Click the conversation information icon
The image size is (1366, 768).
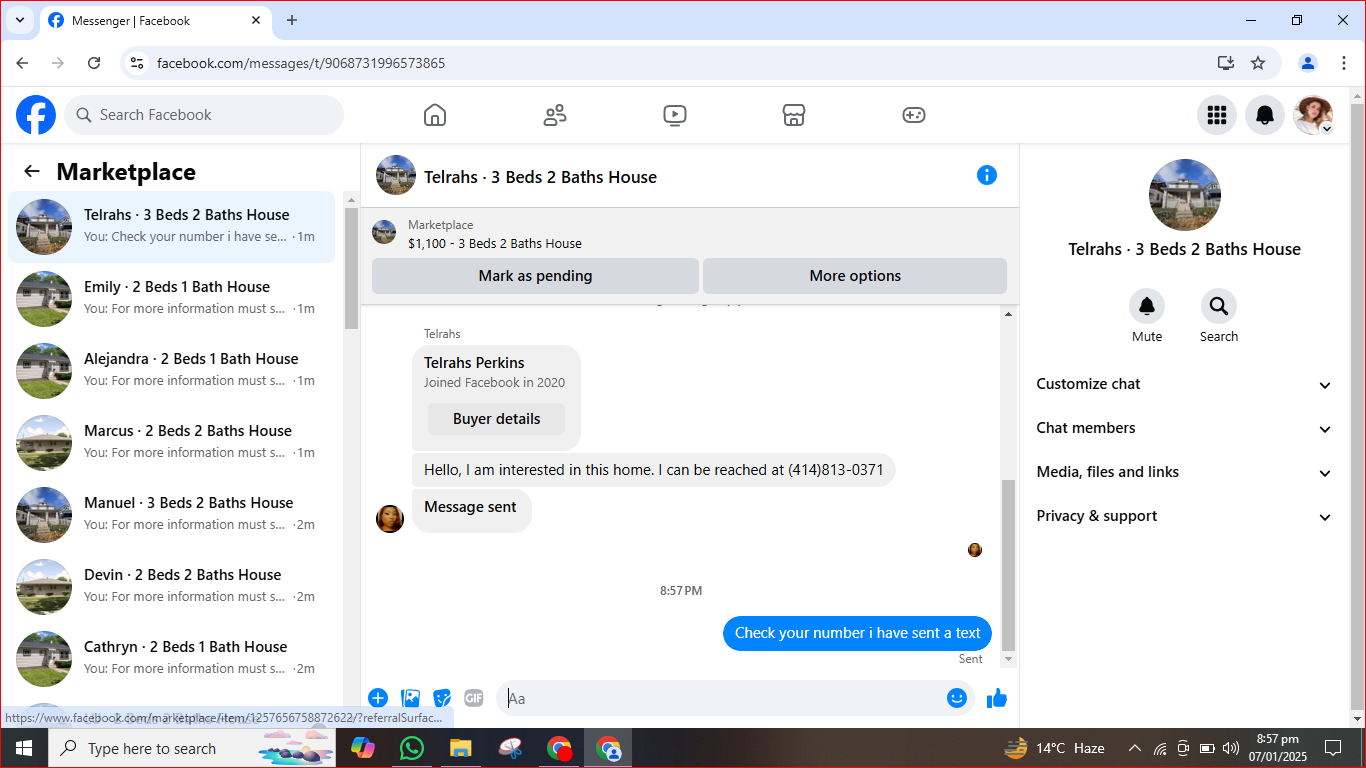coord(987,175)
